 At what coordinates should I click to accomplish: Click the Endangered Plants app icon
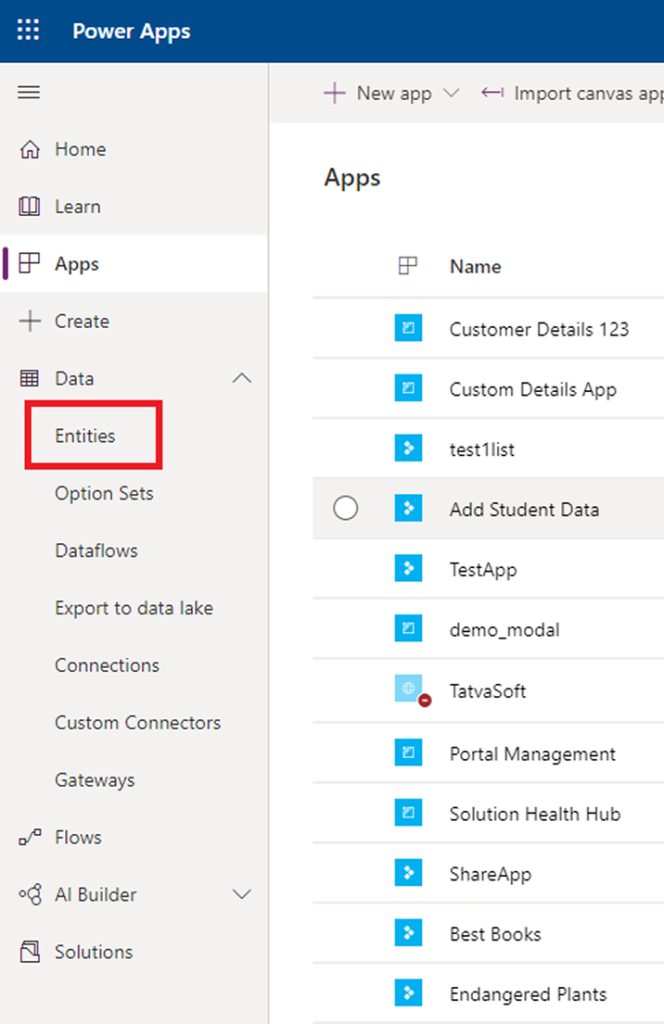pyautogui.click(x=408, y=993)
